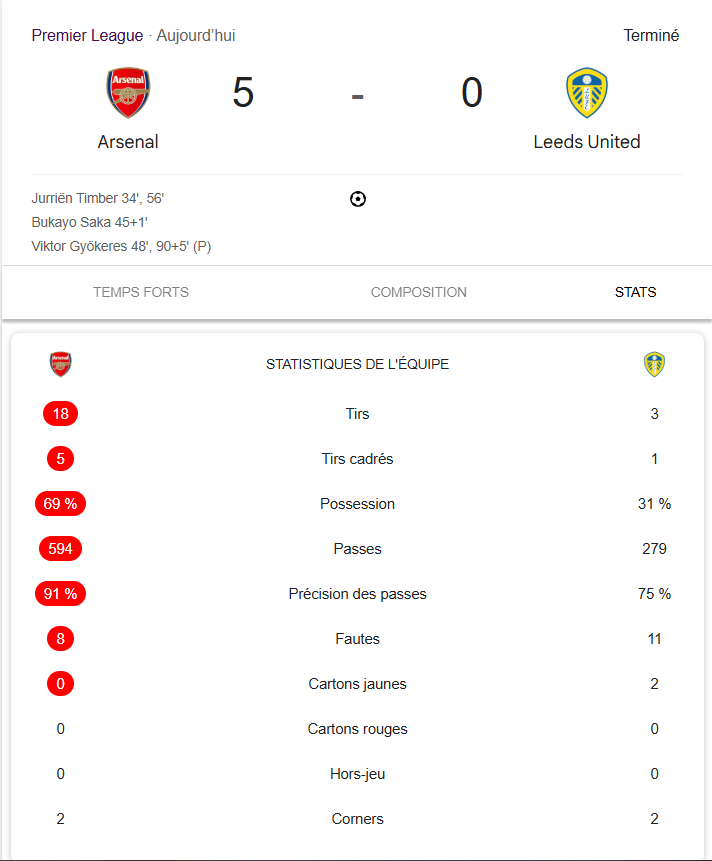Viewport: 712px width, 861px height.
Task: Click small Arsenal crest in stats header
Action: [60, 364]
